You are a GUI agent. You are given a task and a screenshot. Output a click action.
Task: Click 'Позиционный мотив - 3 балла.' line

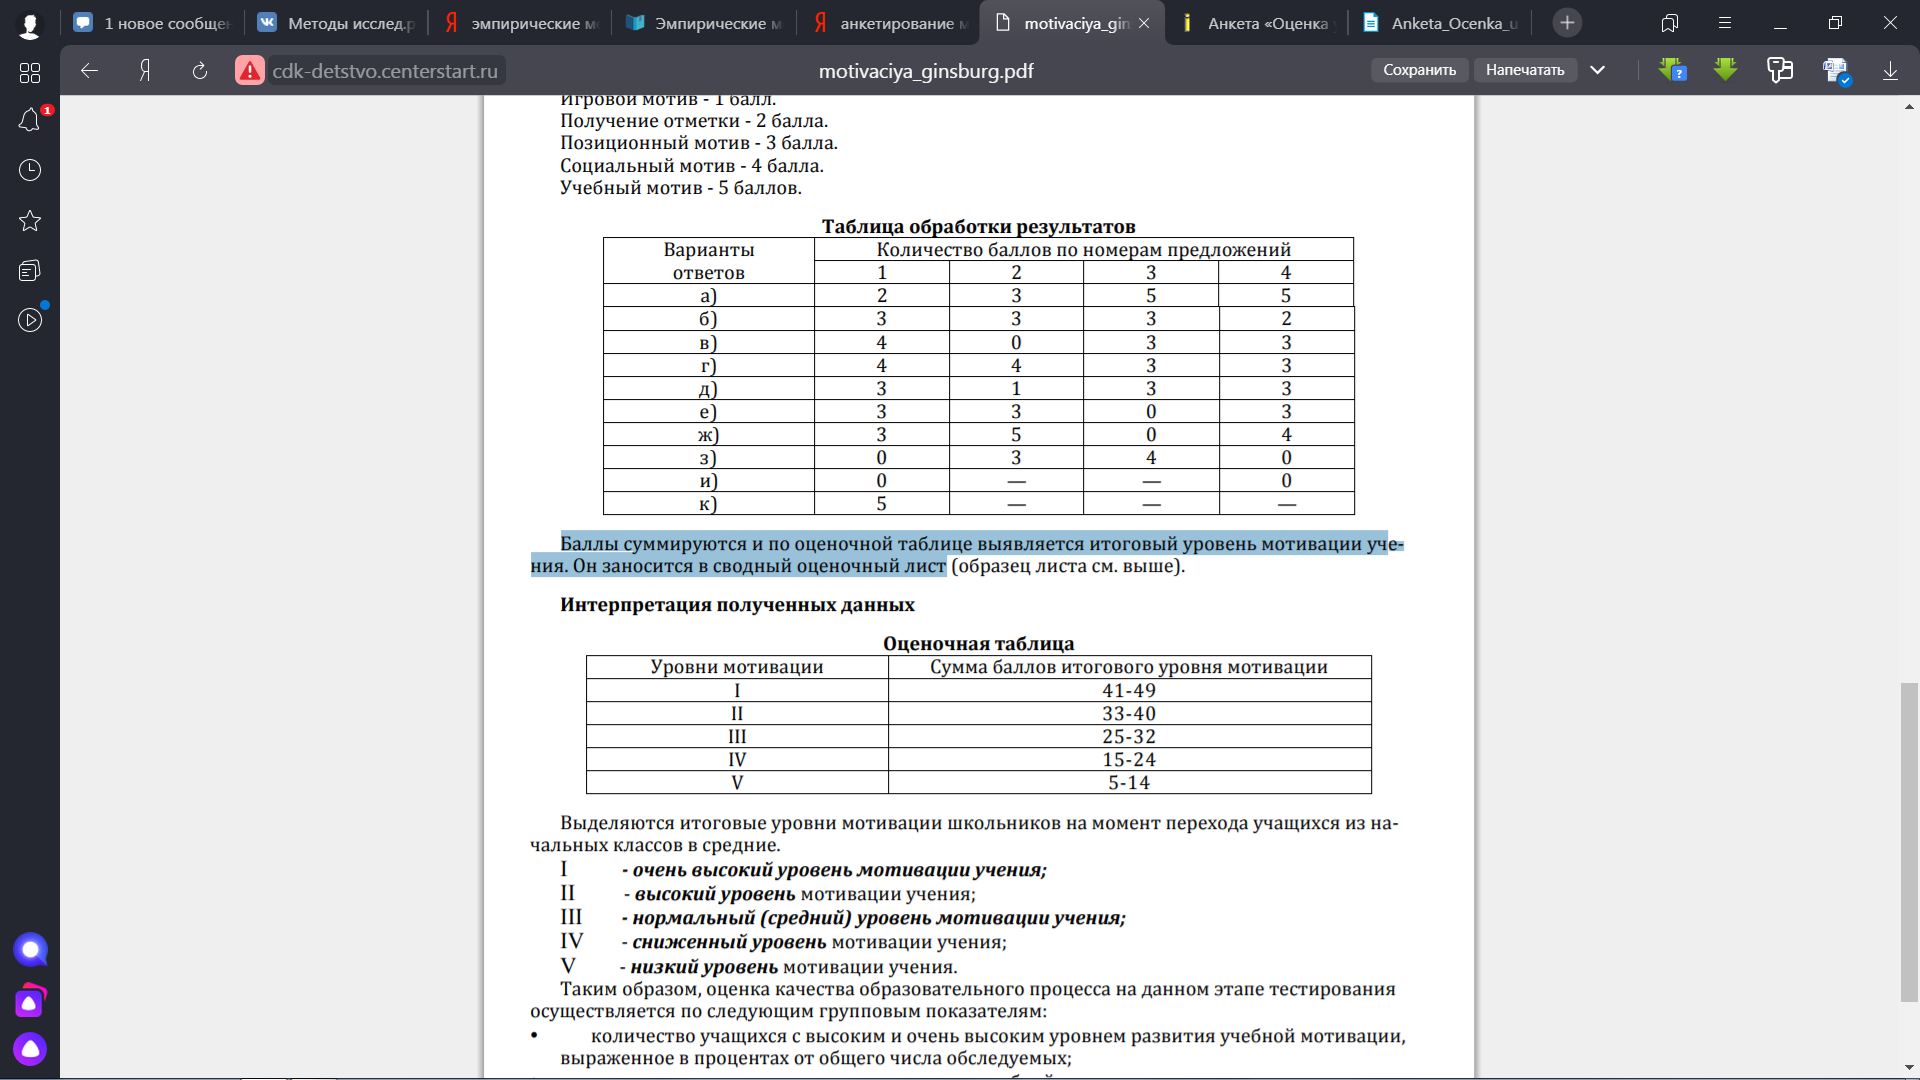[x=699, y=143]
